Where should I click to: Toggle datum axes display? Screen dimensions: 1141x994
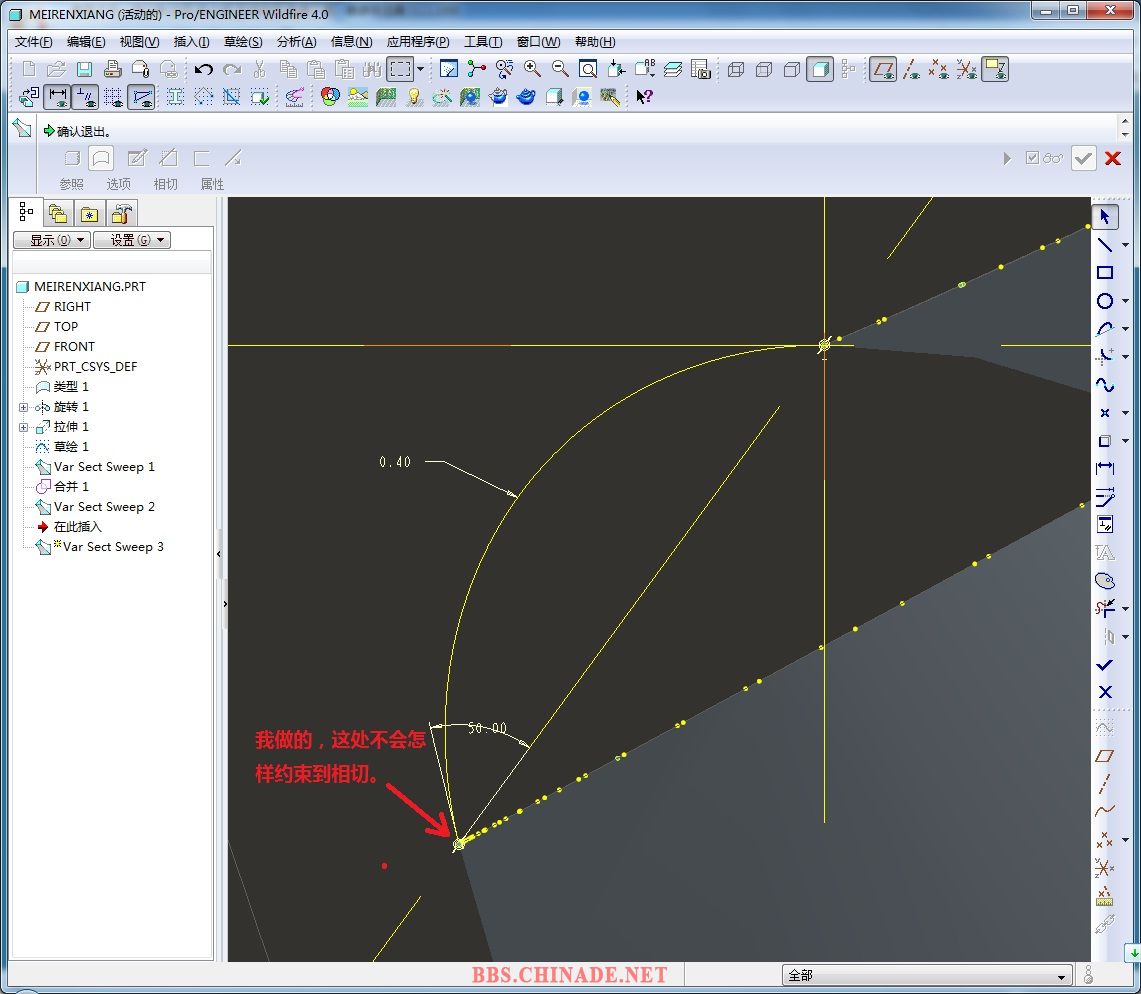(x=910, y=69)
